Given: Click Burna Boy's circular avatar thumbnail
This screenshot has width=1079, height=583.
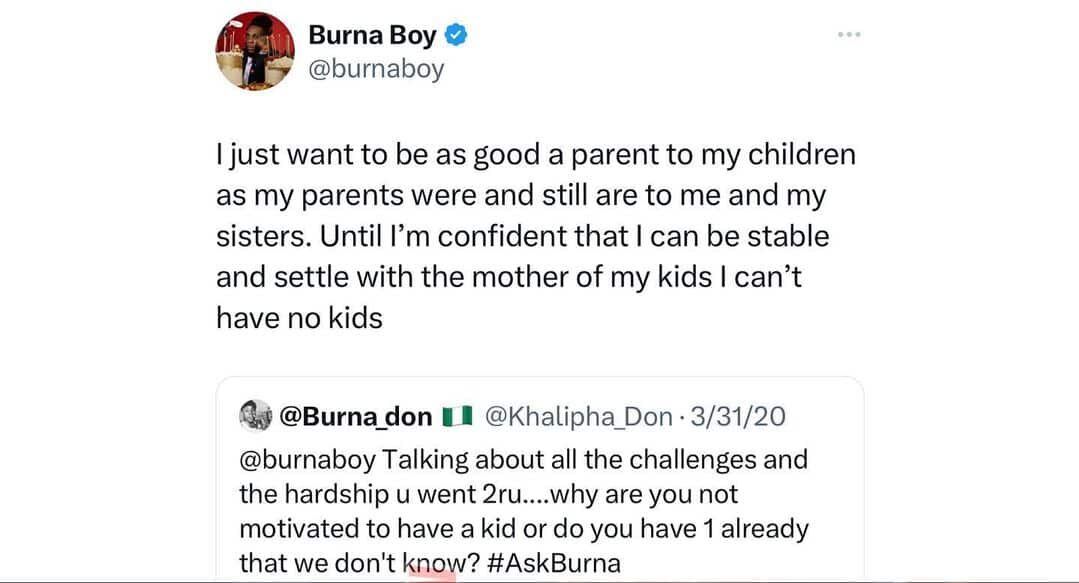Looking at the screenshot, I should (x=255, y=50).
